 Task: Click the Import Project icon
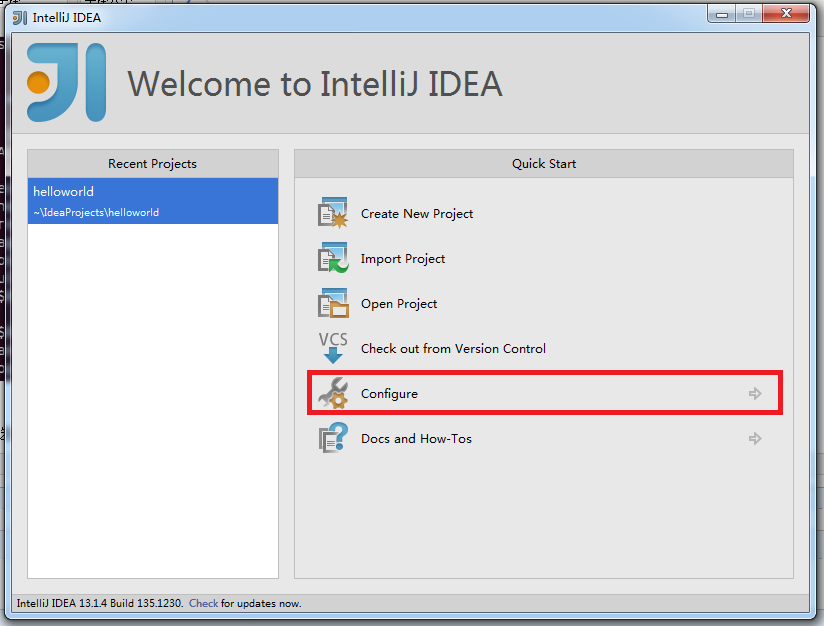point(332,258)
